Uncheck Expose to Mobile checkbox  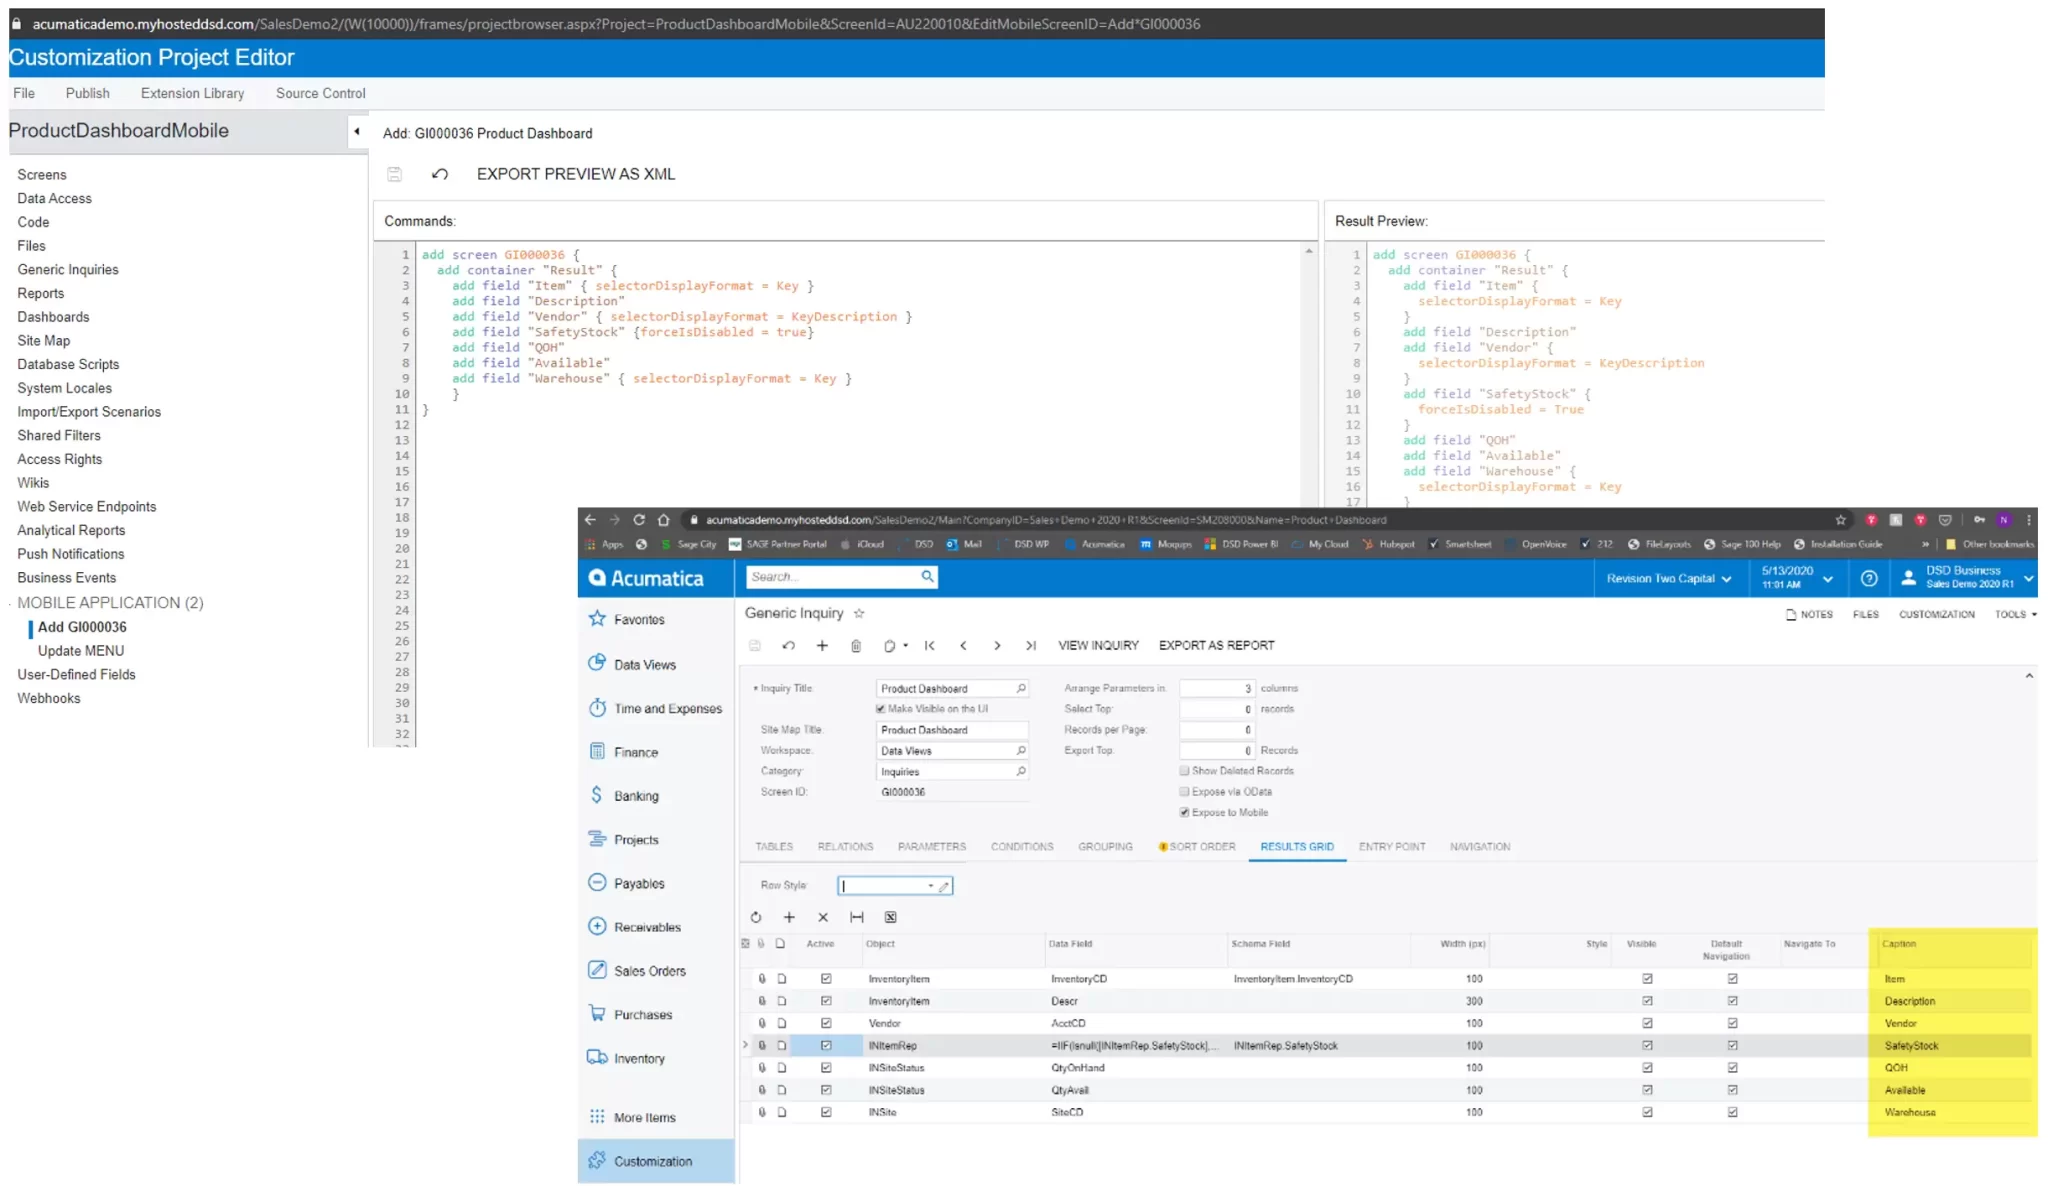(1185, 813)
